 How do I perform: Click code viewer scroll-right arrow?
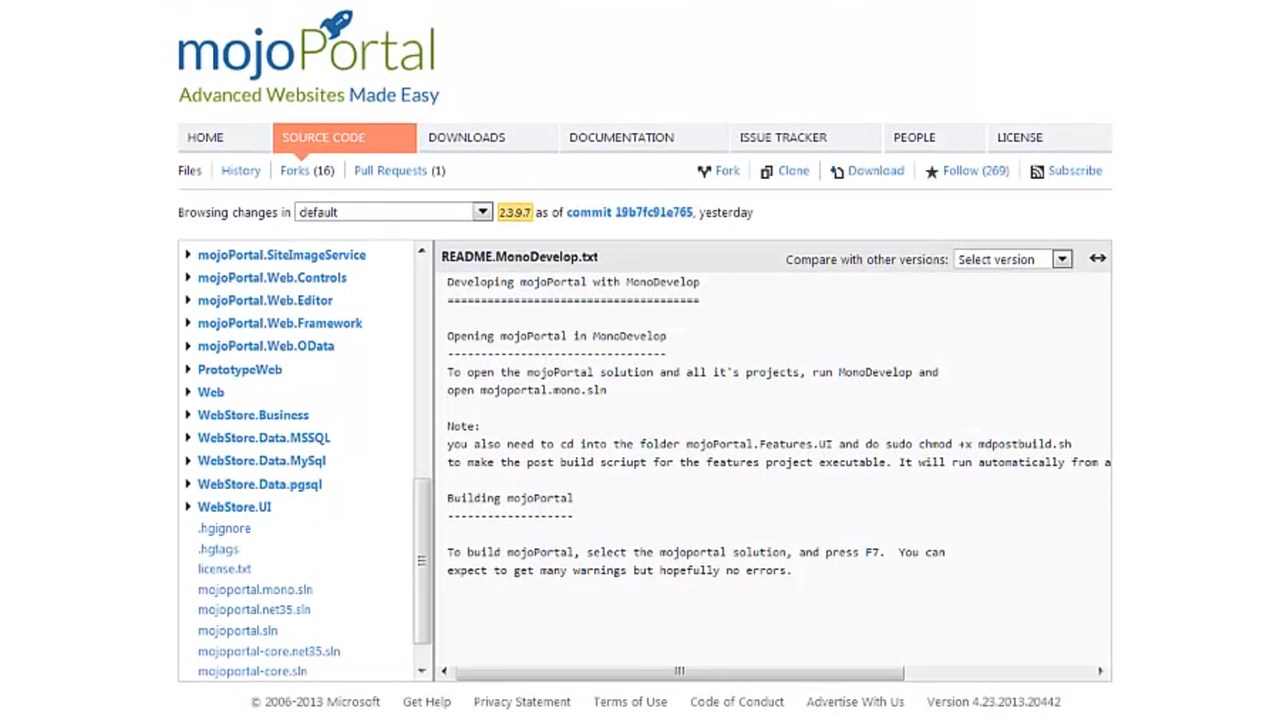(x=1100, y=671)
